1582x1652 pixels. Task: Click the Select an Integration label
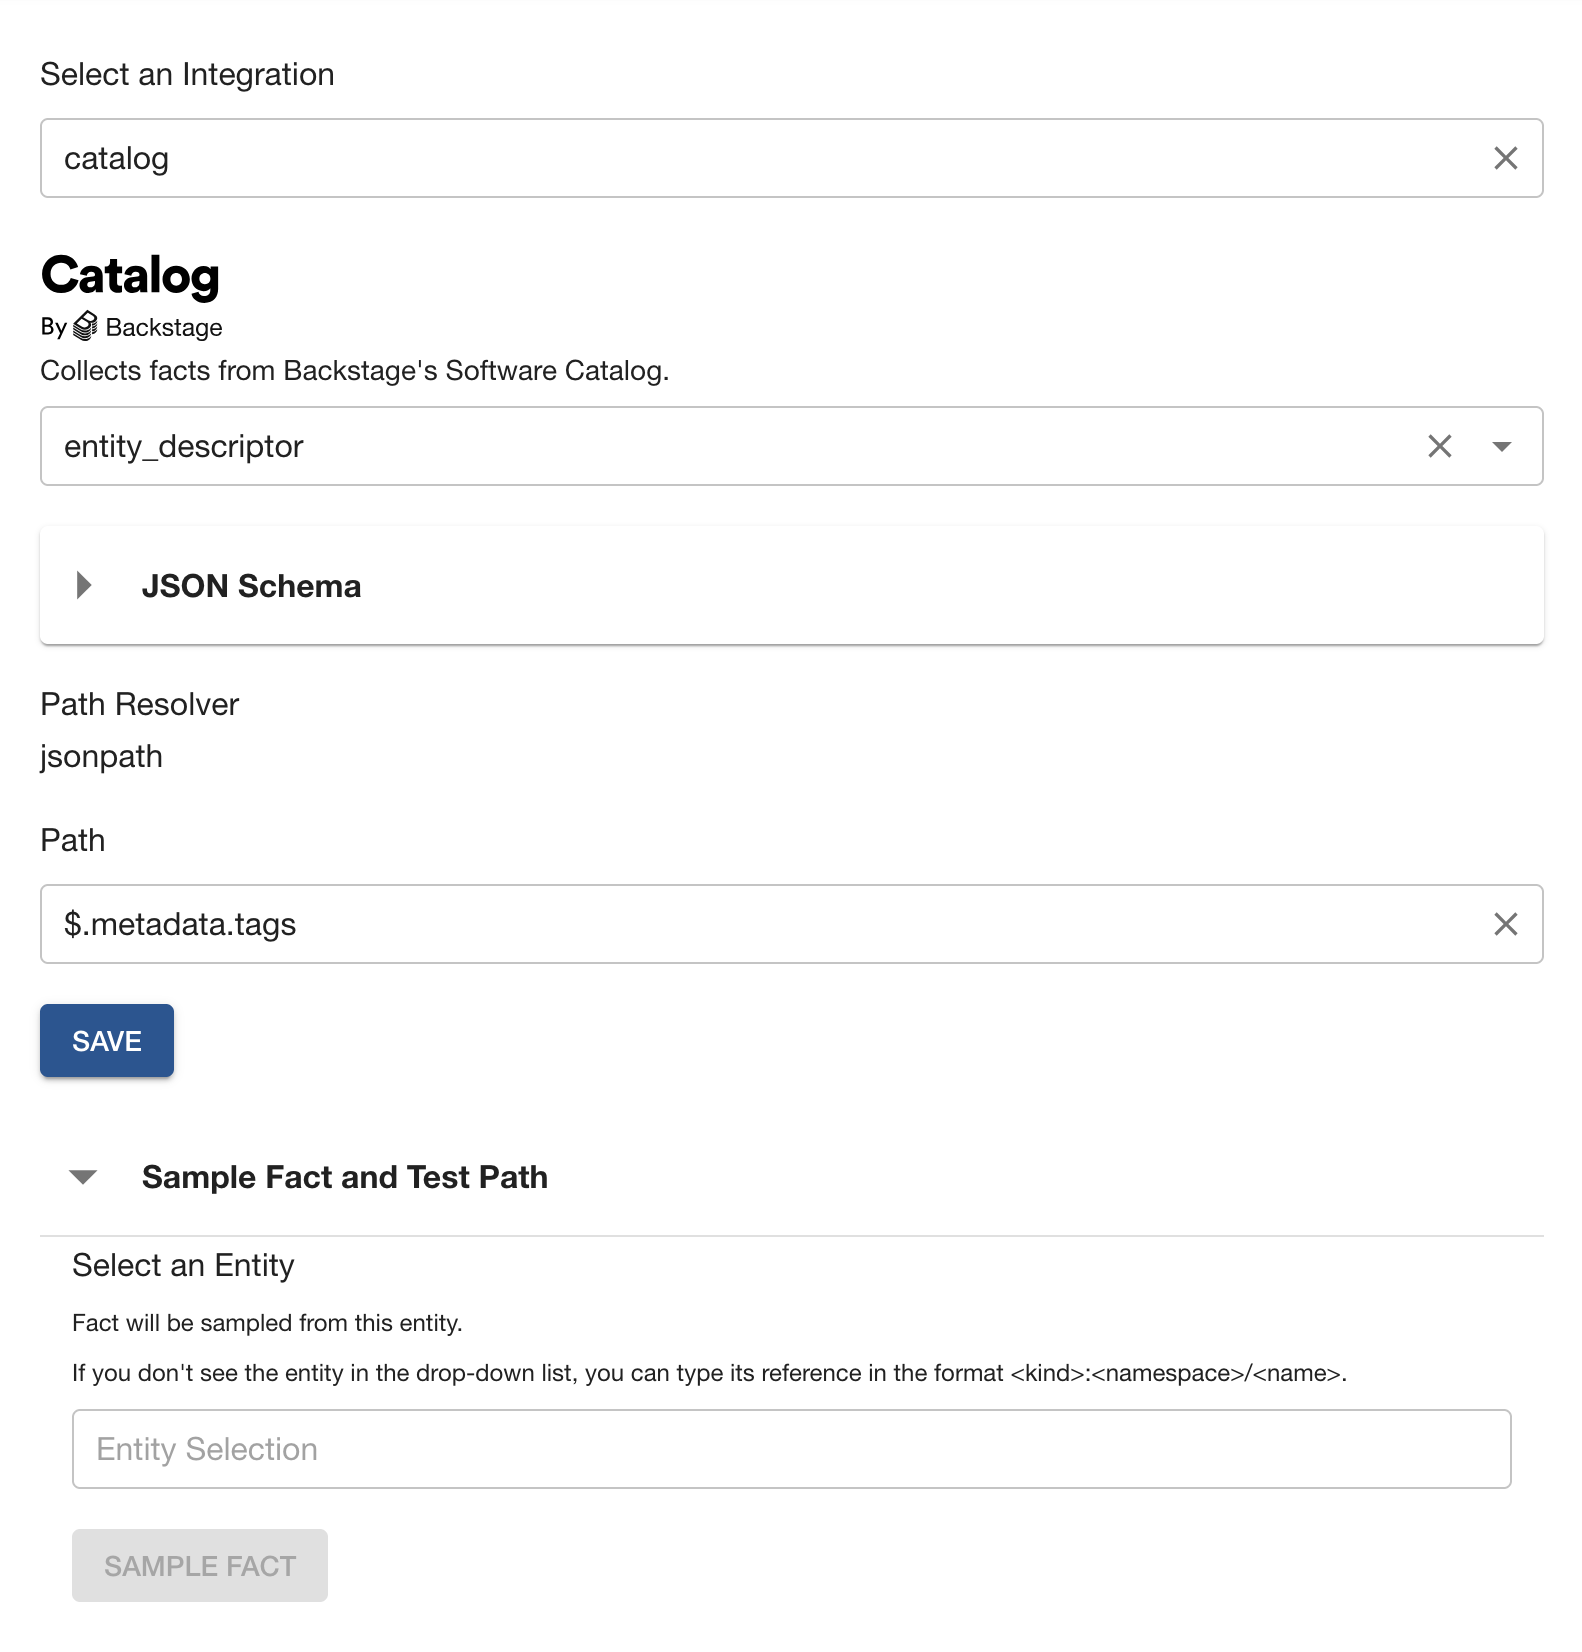coord(187,74)
